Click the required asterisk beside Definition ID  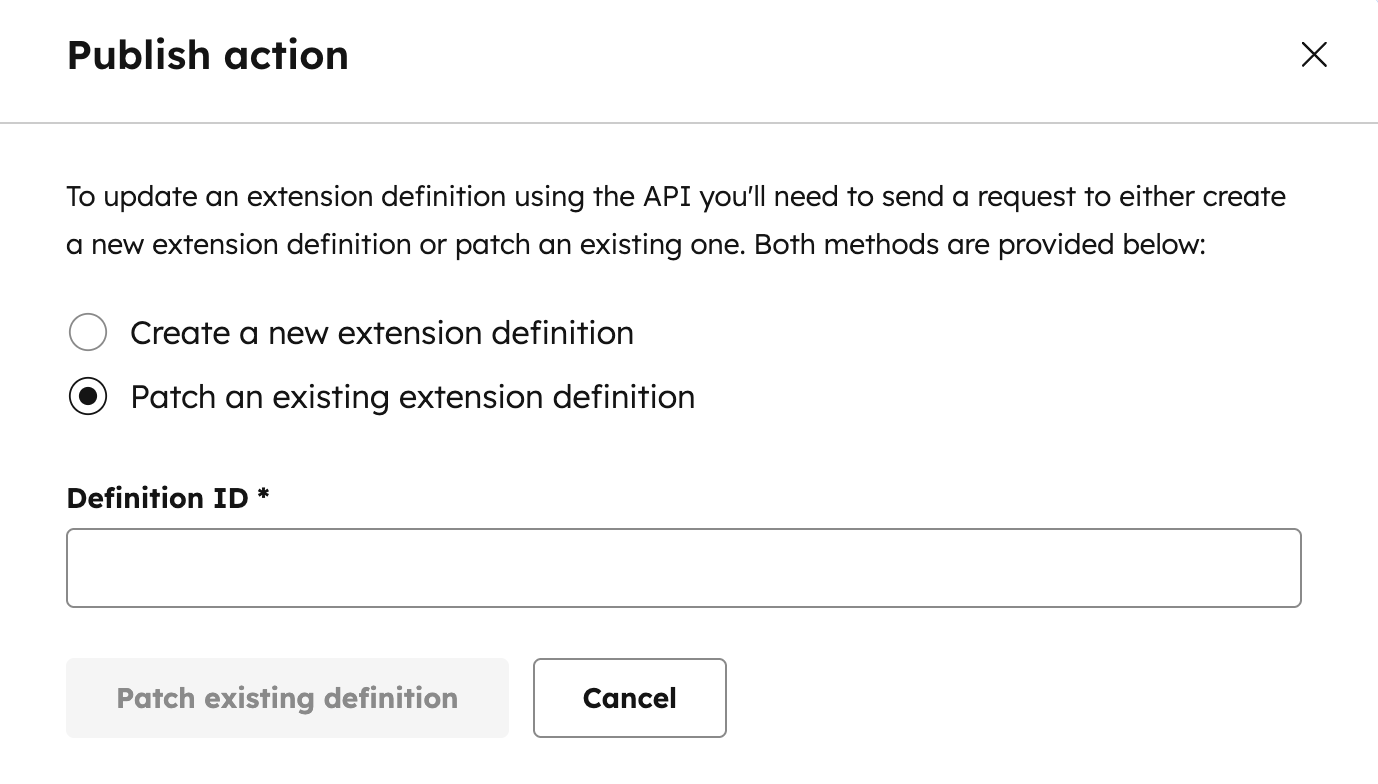(x=263, y=496)
